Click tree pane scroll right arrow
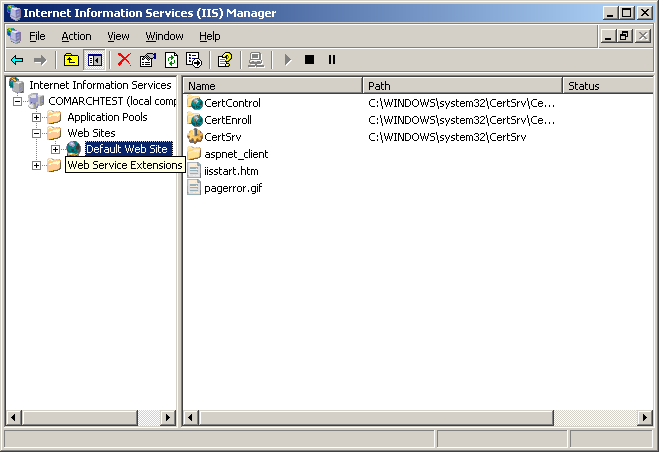The image size is (659, 452). click(x=168, y=418)
